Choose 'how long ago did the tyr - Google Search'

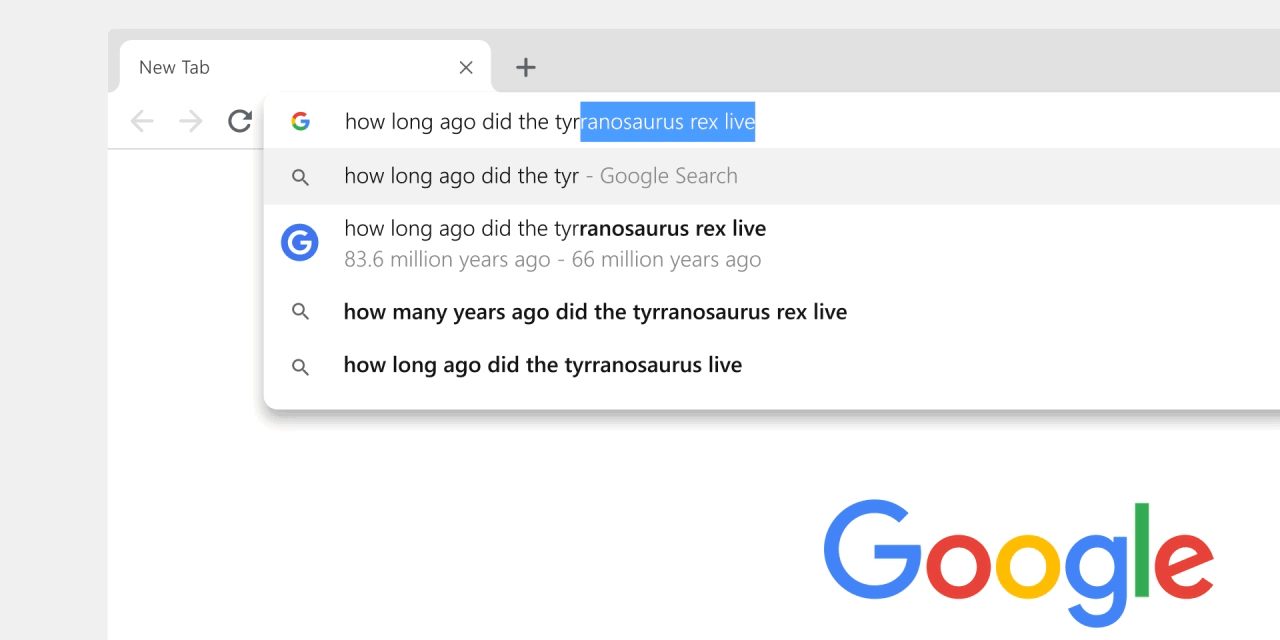(x=461, y=176)
